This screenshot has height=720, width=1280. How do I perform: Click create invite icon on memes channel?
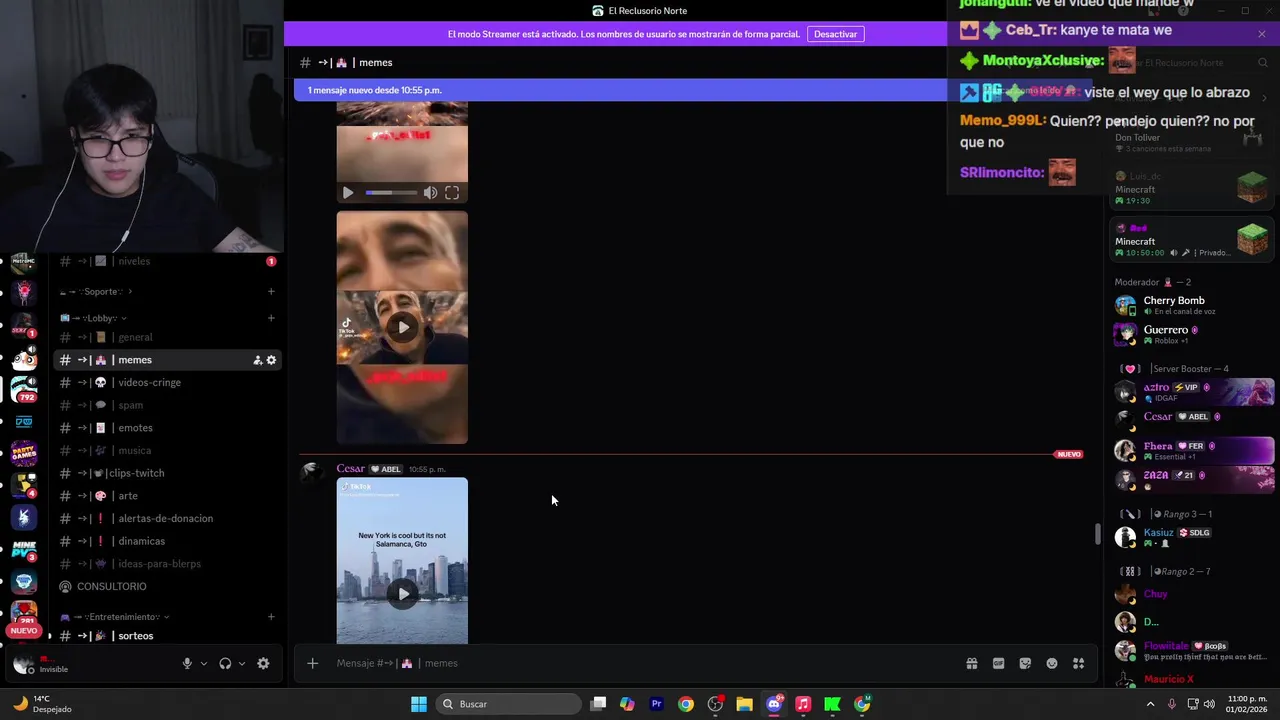click(257, 360)
